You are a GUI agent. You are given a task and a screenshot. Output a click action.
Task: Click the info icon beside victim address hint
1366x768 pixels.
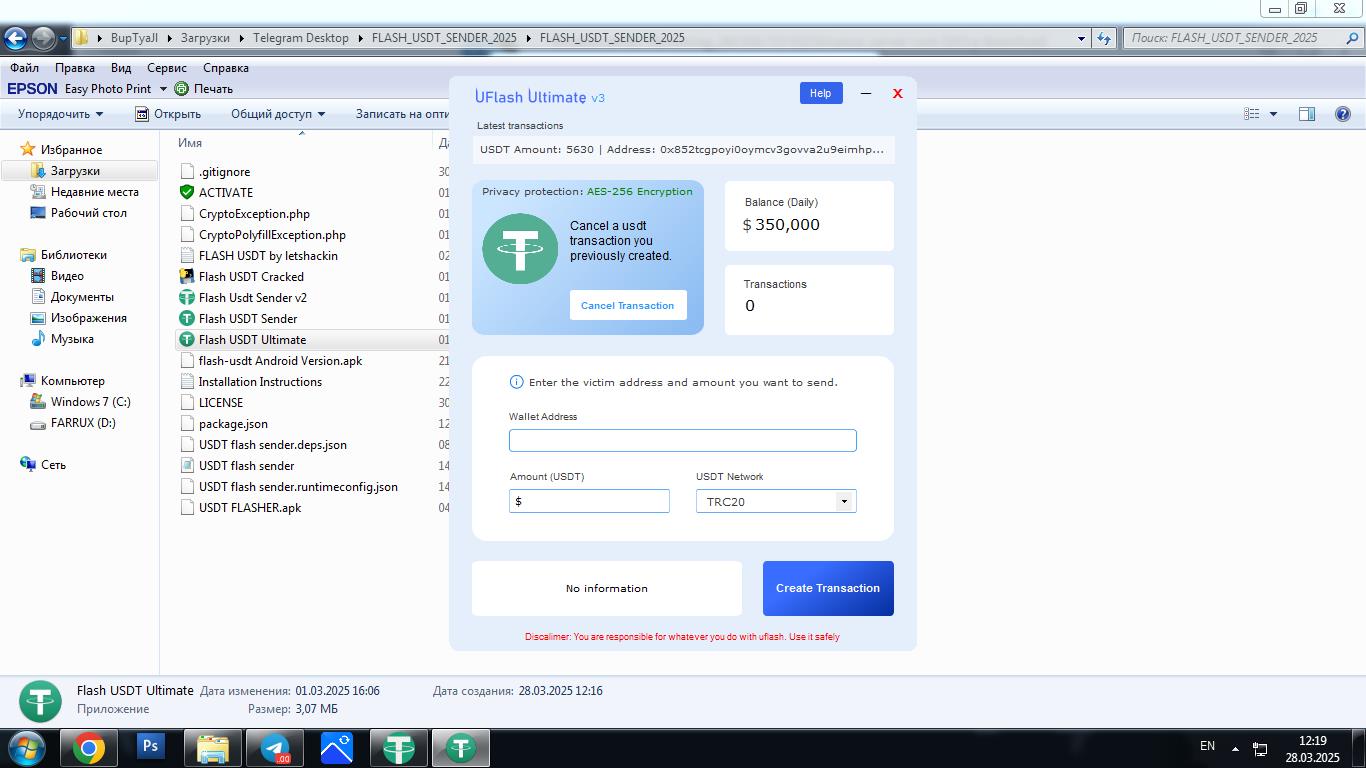(x=516, y=382)
